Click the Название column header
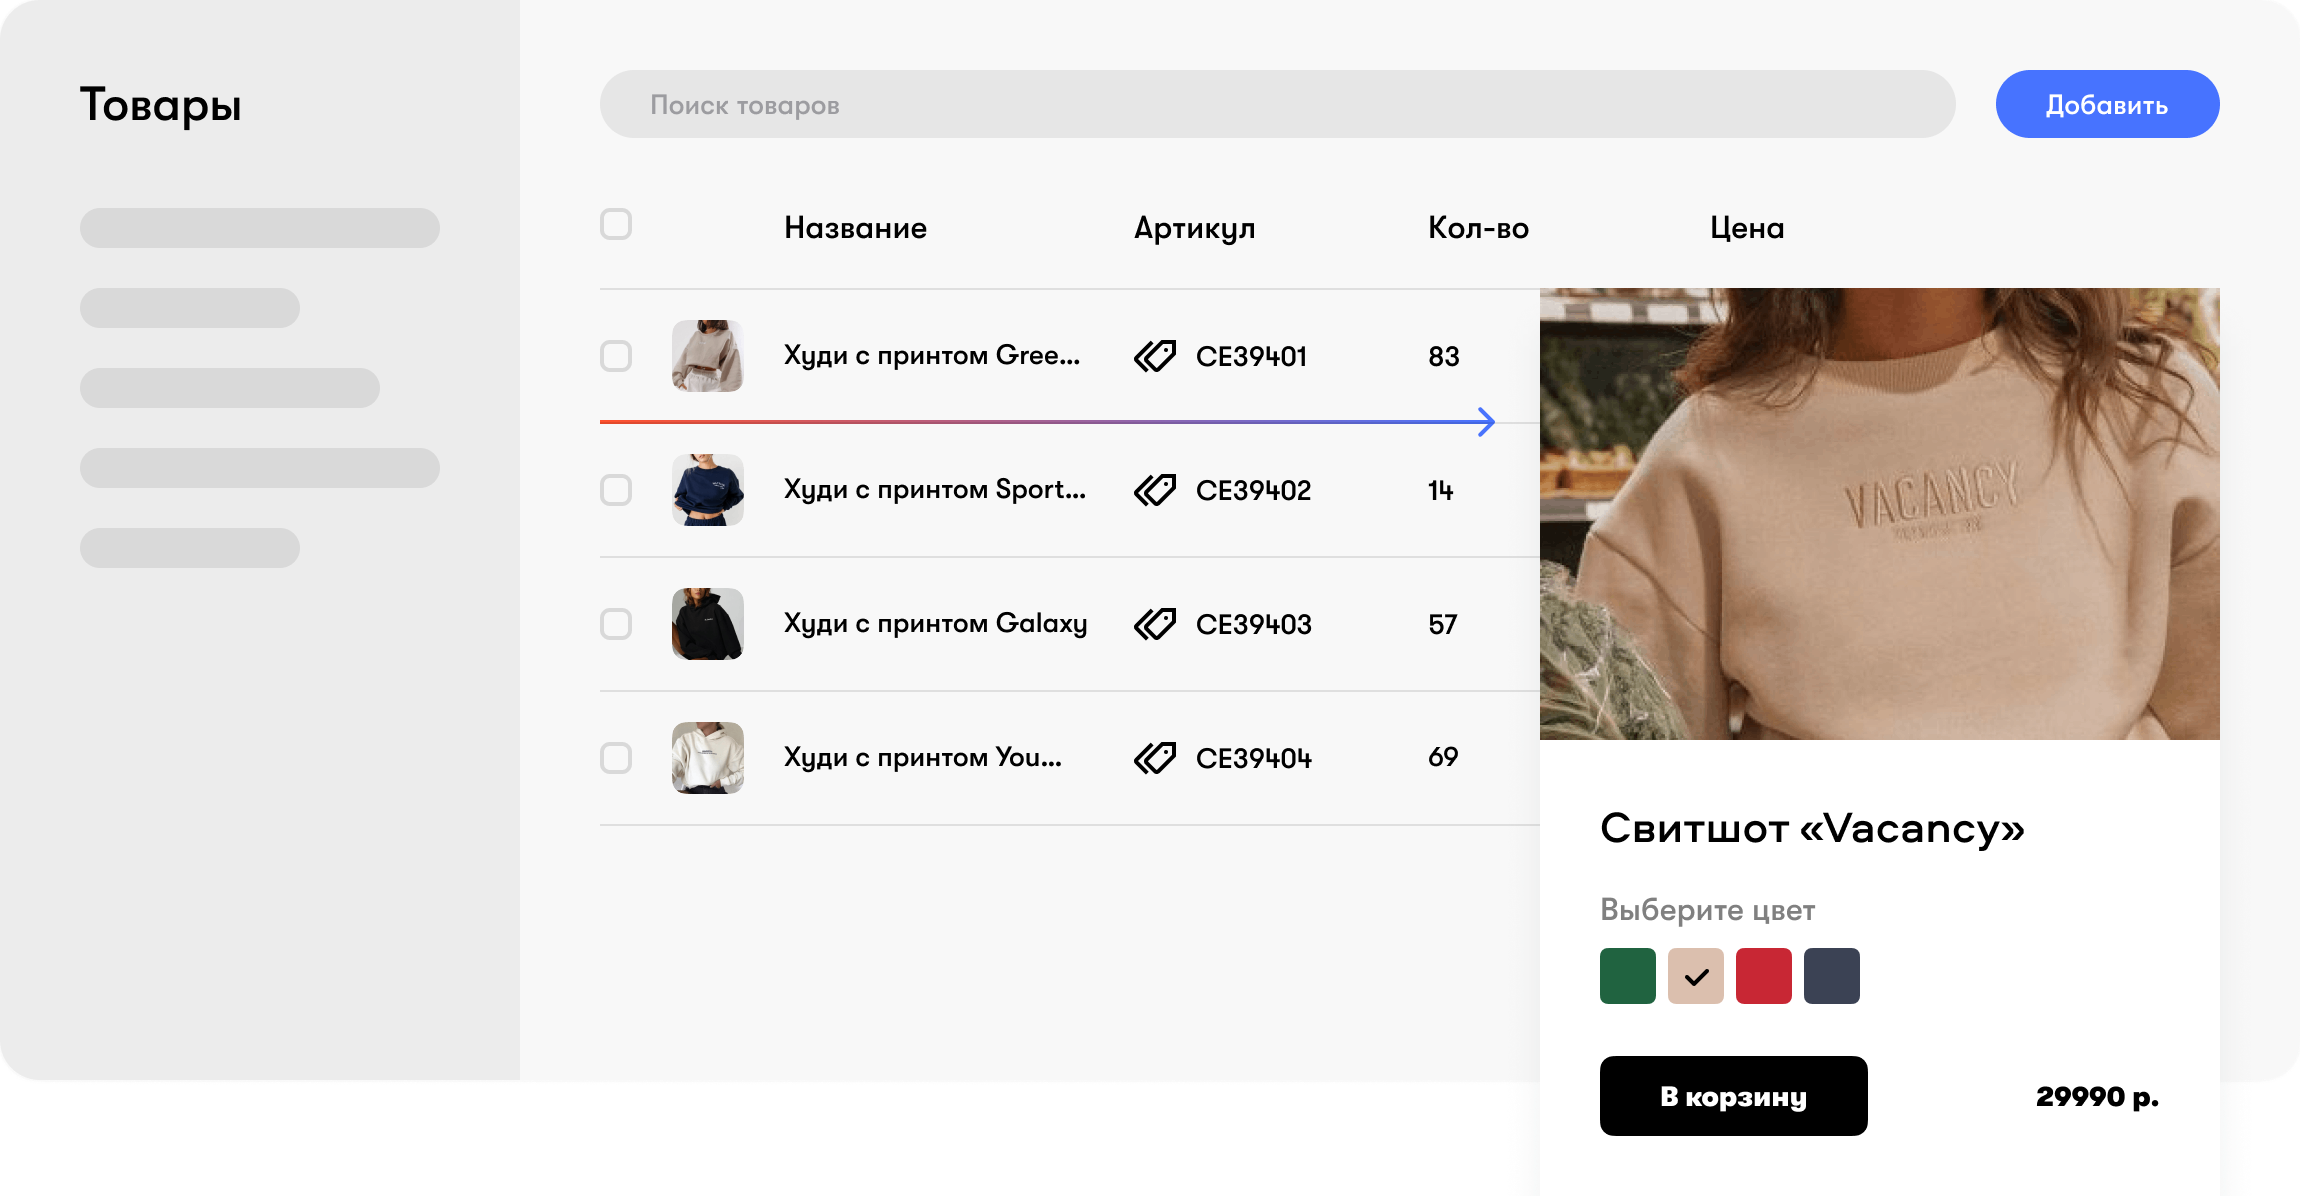The height and width of the screenshot is (1196, 2300). 855,228
